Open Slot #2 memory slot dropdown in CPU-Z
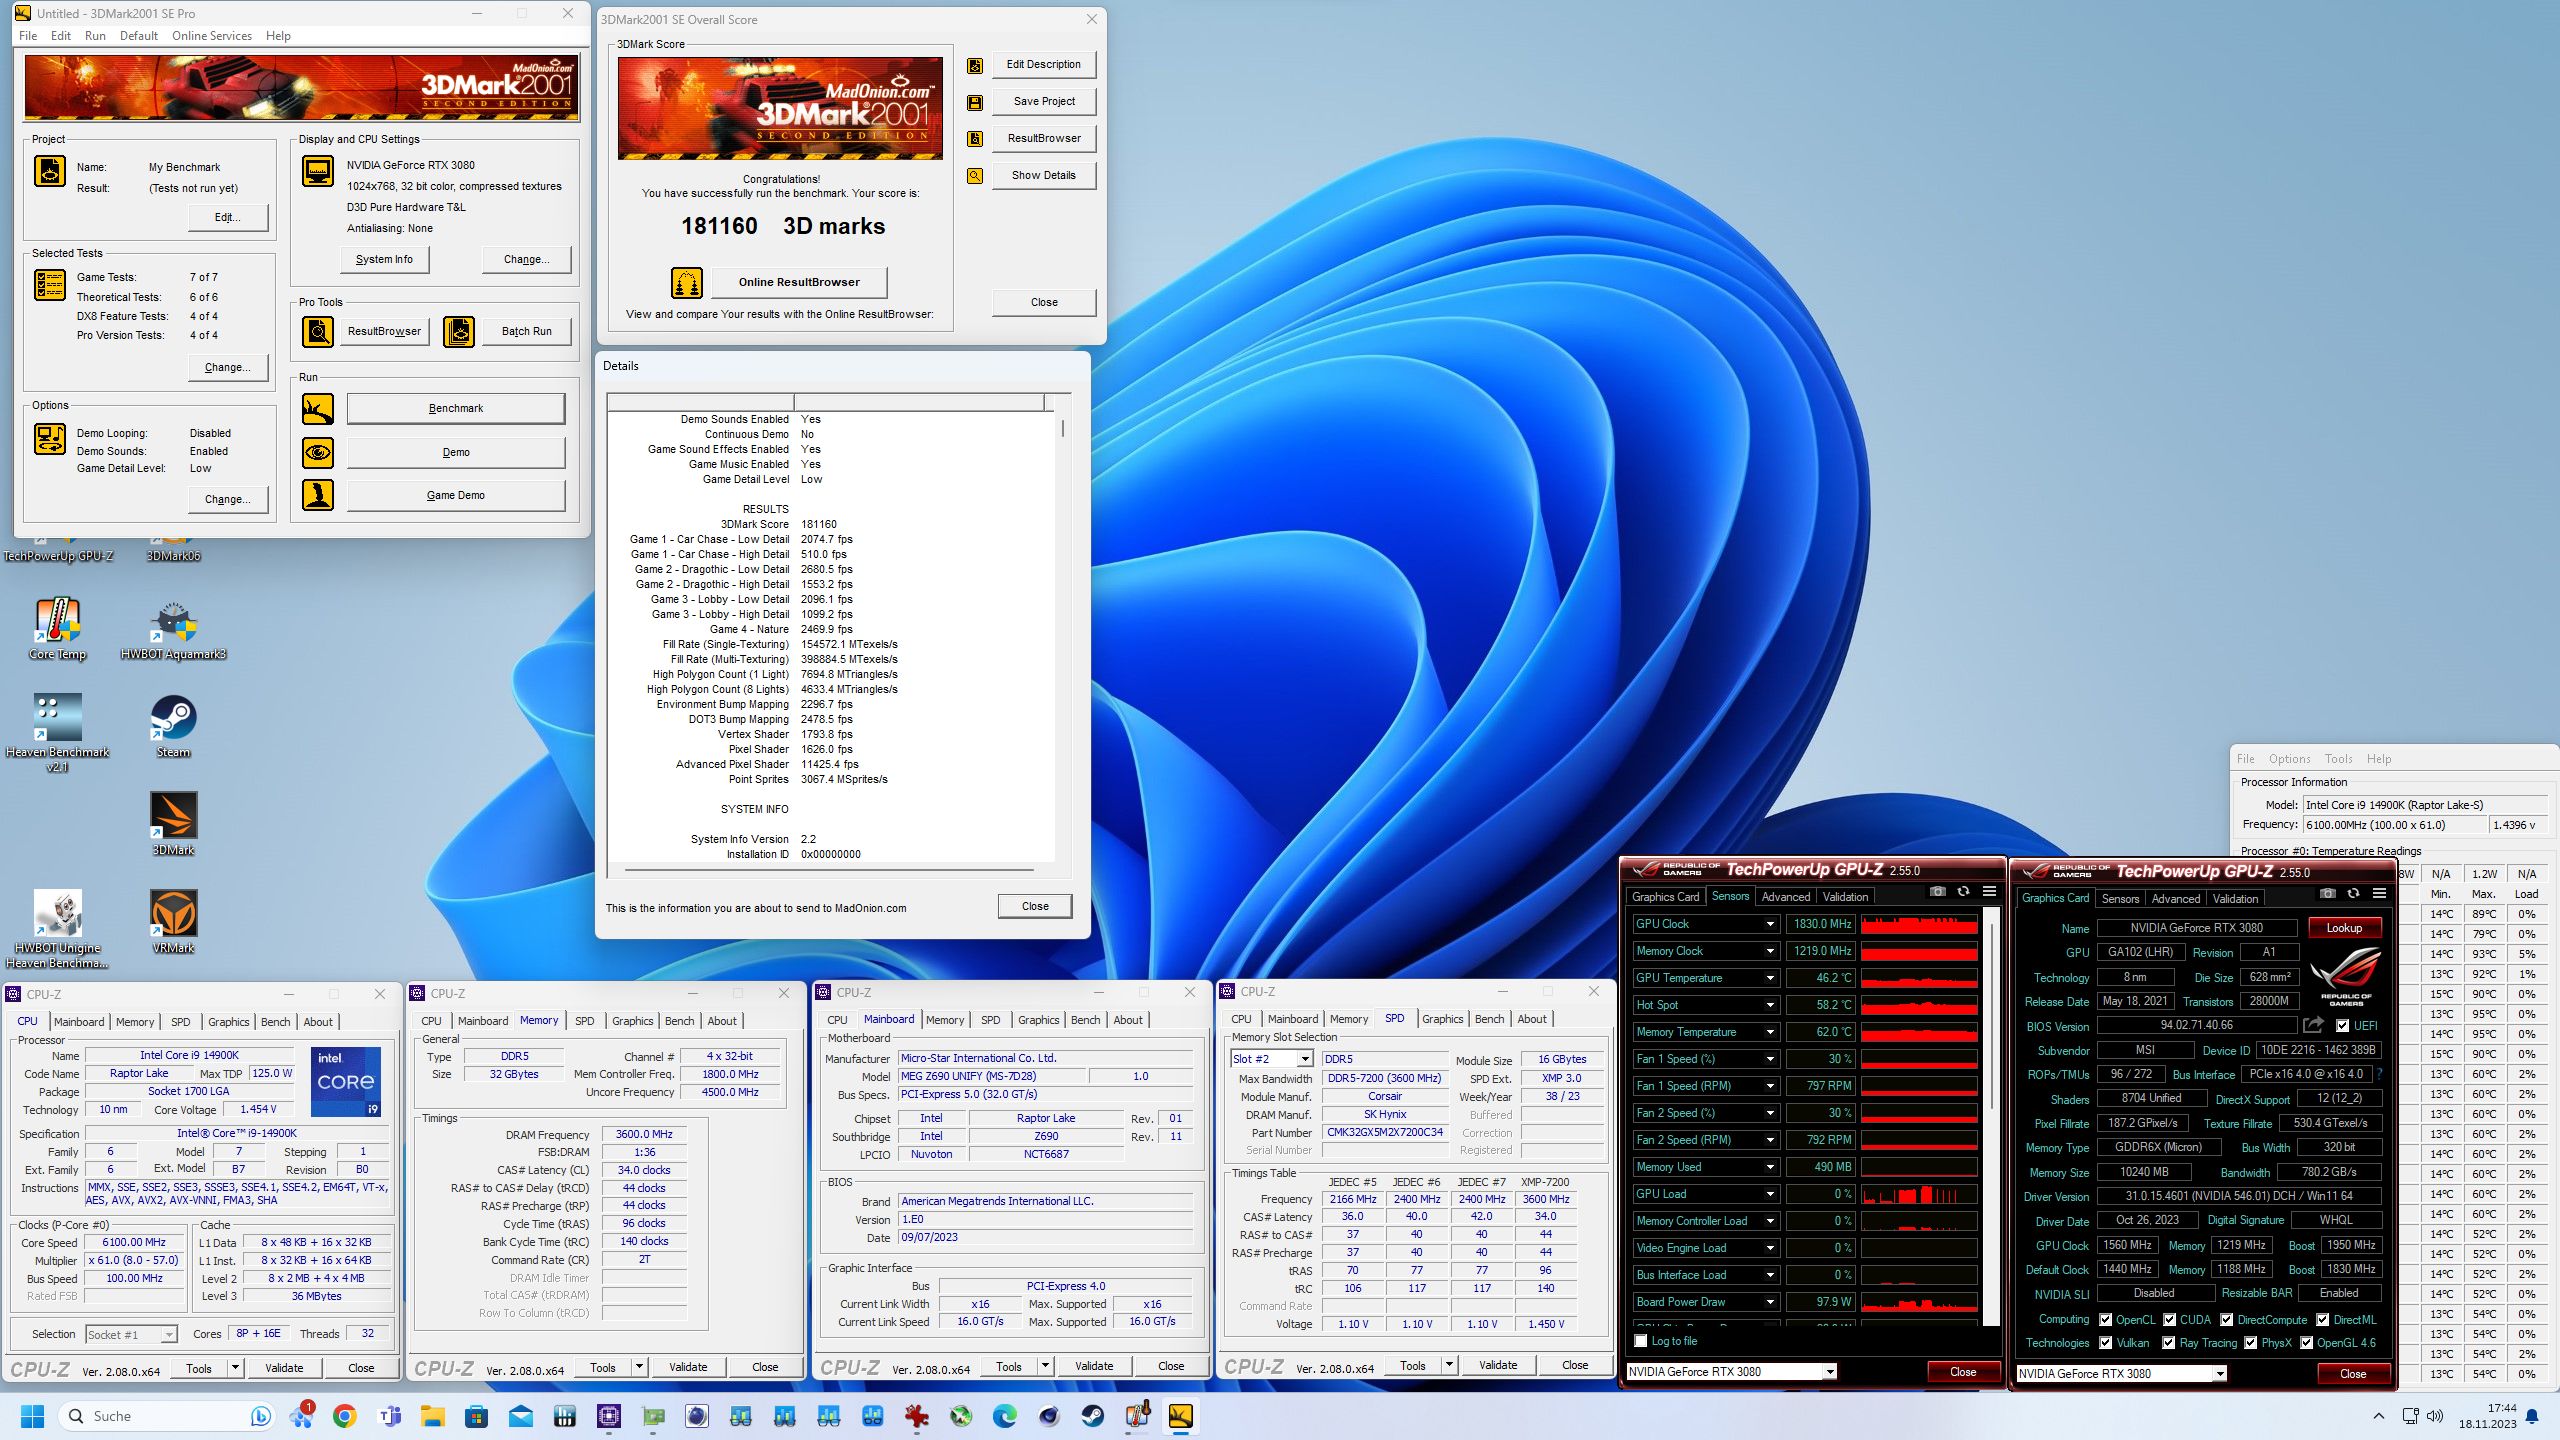The height and width of the screenshot is (1440, 2560). point(1305,1060)
